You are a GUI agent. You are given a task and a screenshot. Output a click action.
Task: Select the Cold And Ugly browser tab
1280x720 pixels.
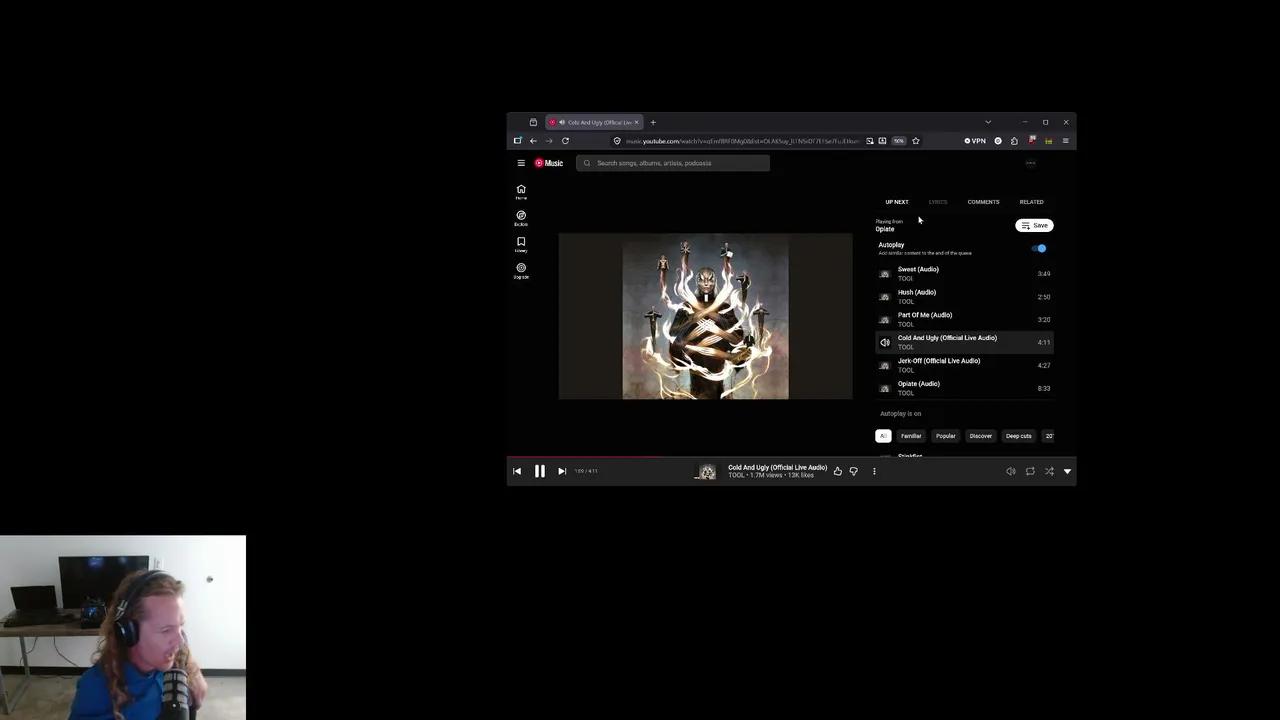click(594, 122)
